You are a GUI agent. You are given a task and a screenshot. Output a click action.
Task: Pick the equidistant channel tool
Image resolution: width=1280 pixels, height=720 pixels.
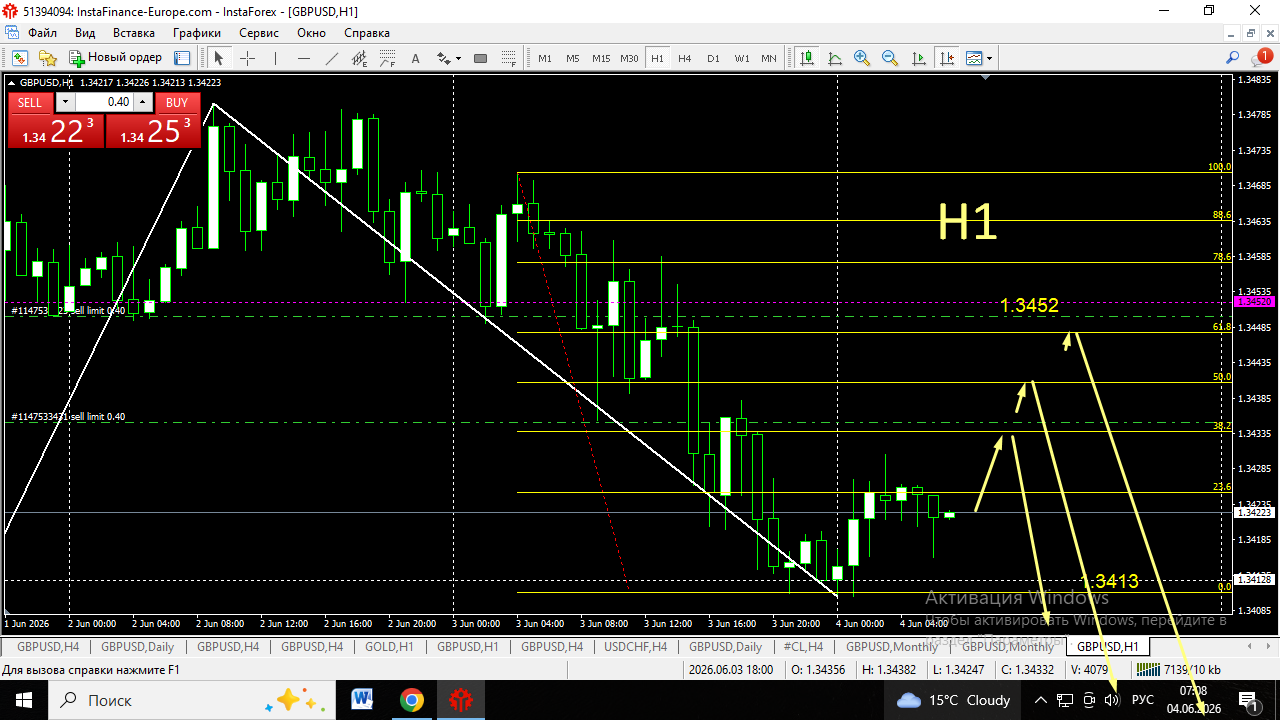click(x=360, y=58)
